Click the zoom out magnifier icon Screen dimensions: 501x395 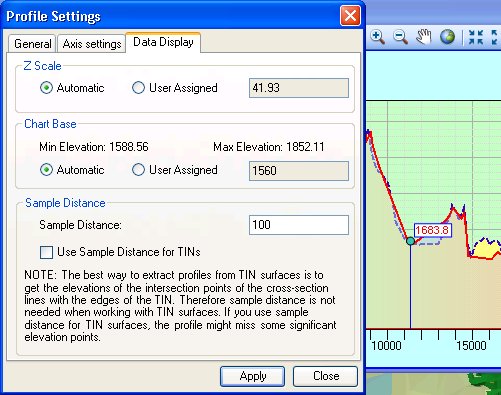point(400,37)
